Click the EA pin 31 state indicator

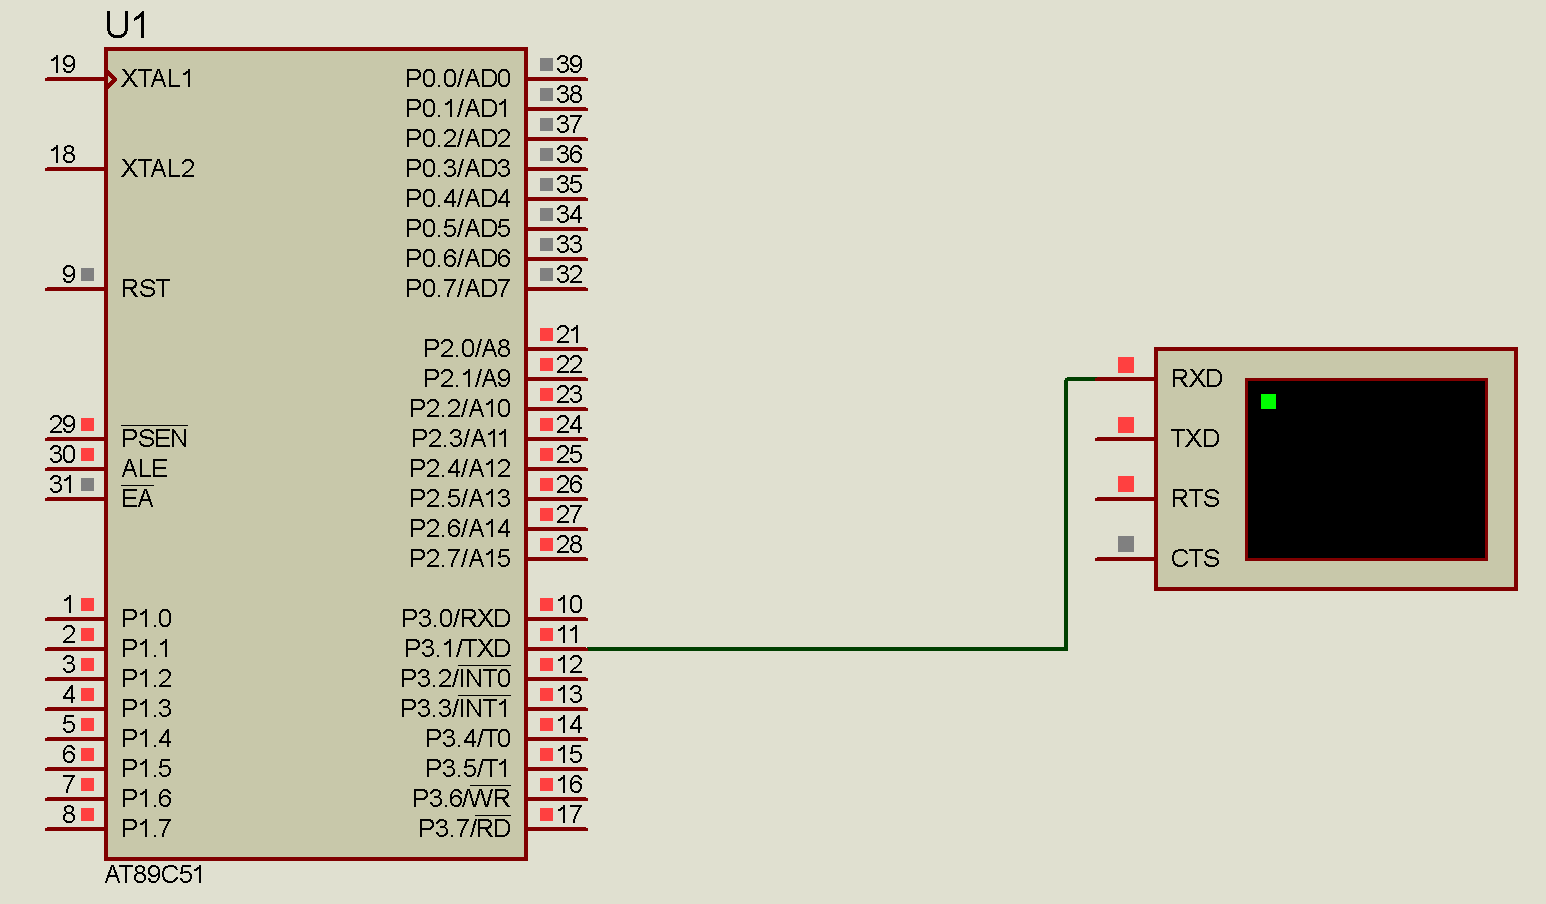click(88, 484)
